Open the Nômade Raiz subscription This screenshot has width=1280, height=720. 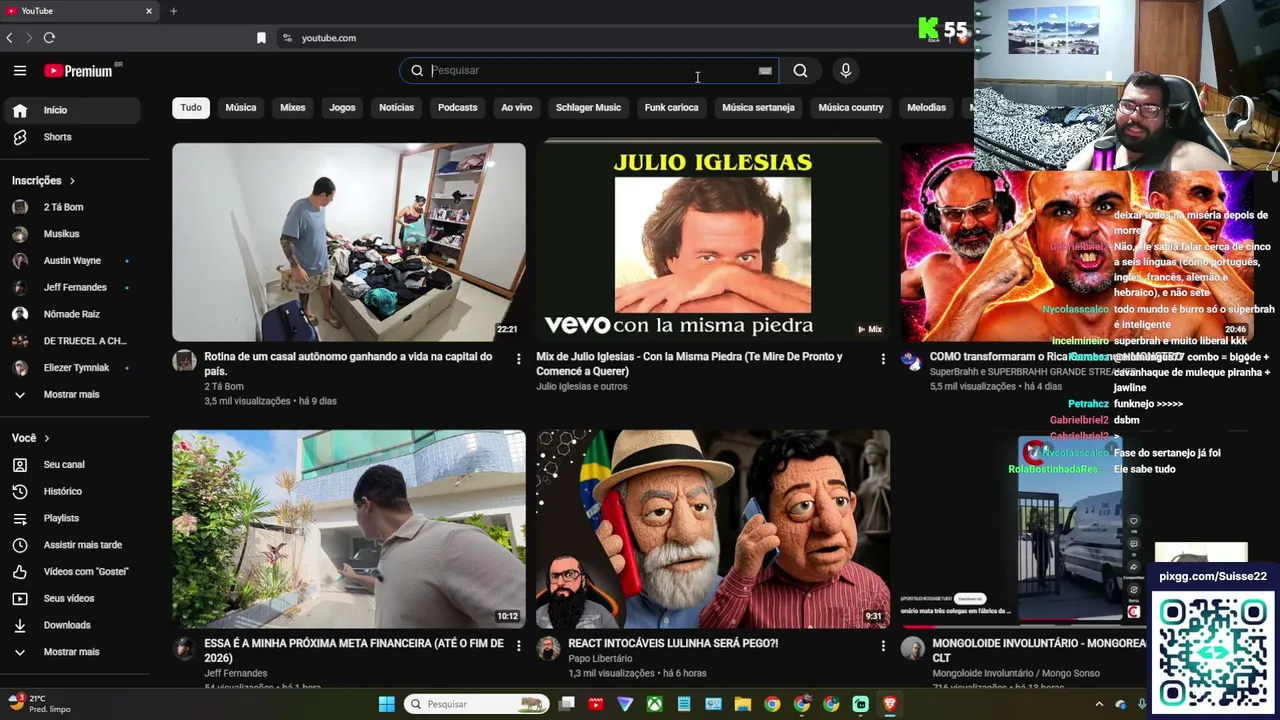click(x=72, y=314)
